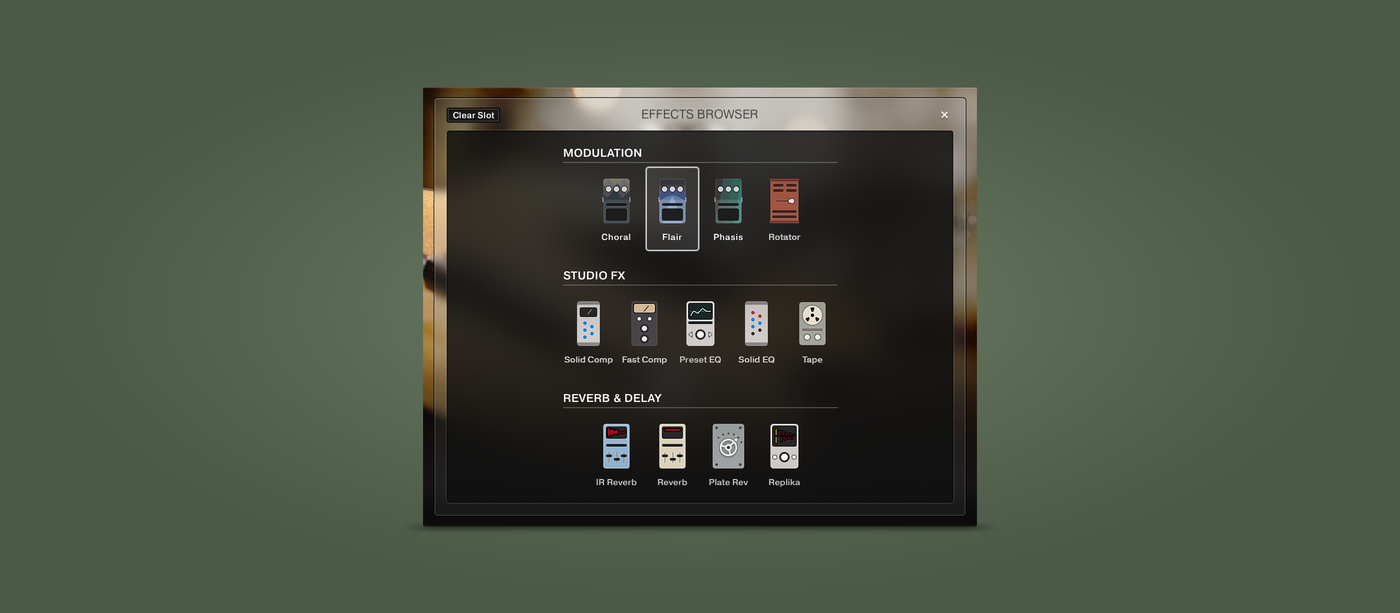This screenshot has height=613, width=1400.
Task: Click the STUDIO FX section heading
Action: 594,276
